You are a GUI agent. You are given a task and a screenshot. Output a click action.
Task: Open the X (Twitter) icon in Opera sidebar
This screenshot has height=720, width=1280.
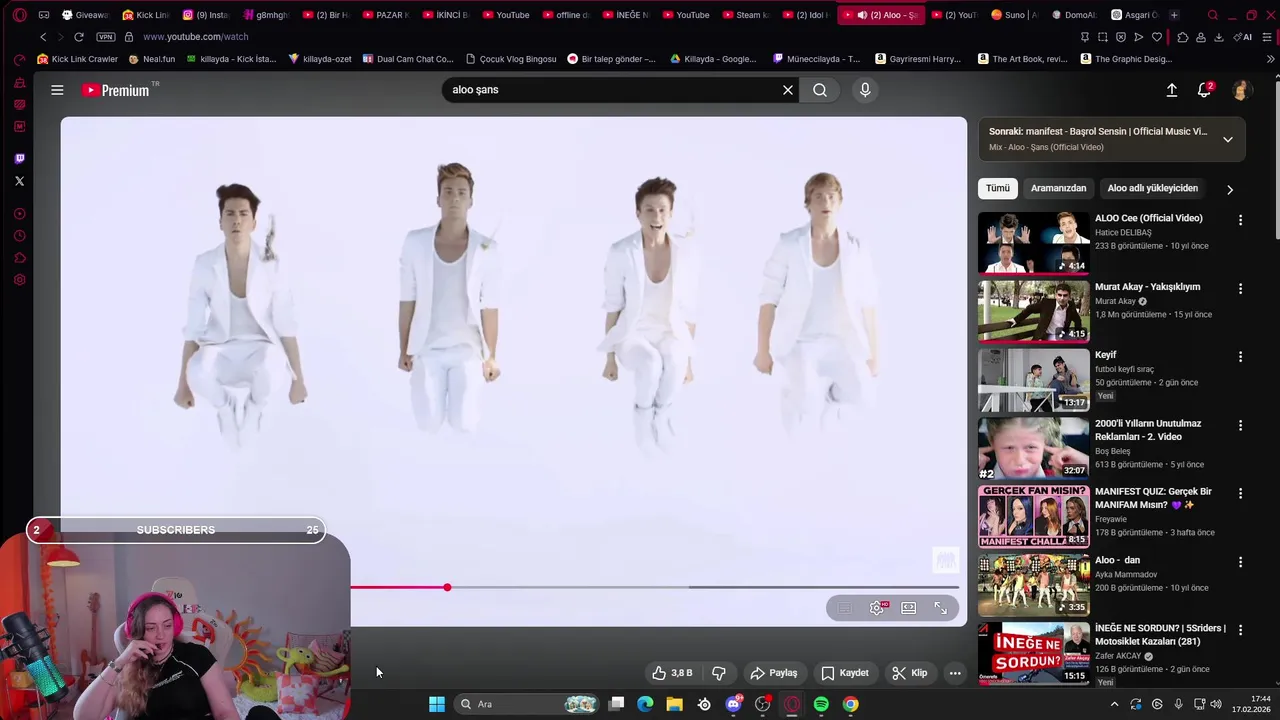point(19,181)
